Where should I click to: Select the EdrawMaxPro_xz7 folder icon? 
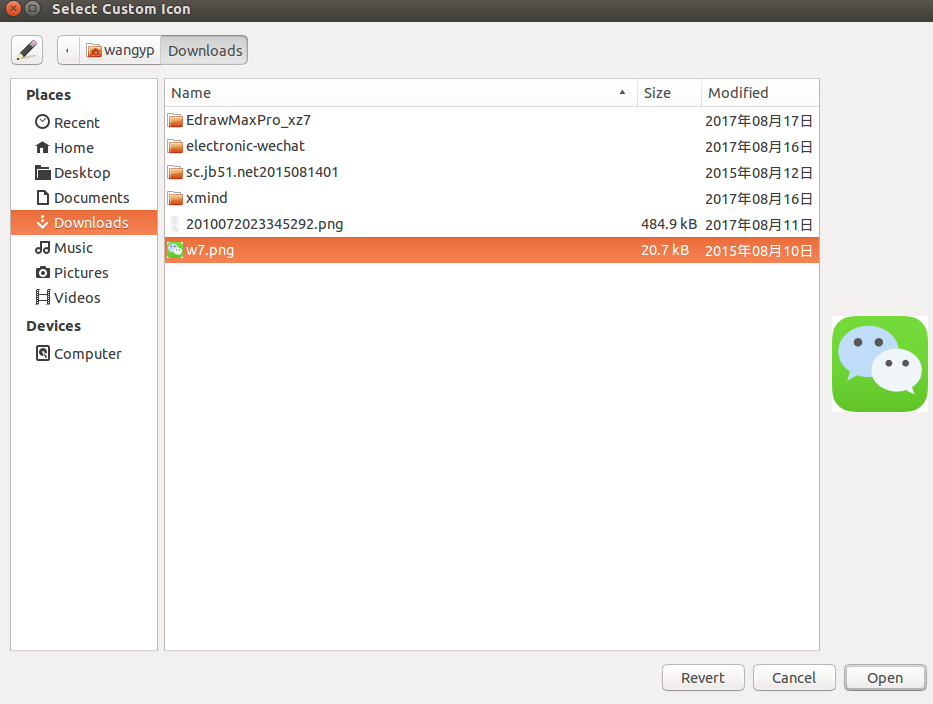(175, 120)
